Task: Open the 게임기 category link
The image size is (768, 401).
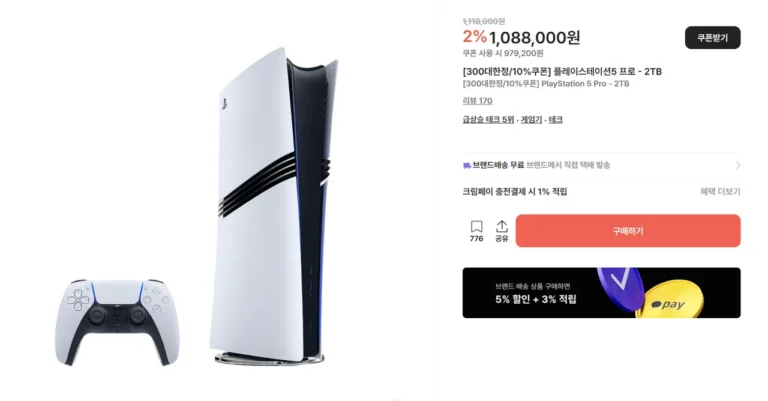Action: [531, 119]
